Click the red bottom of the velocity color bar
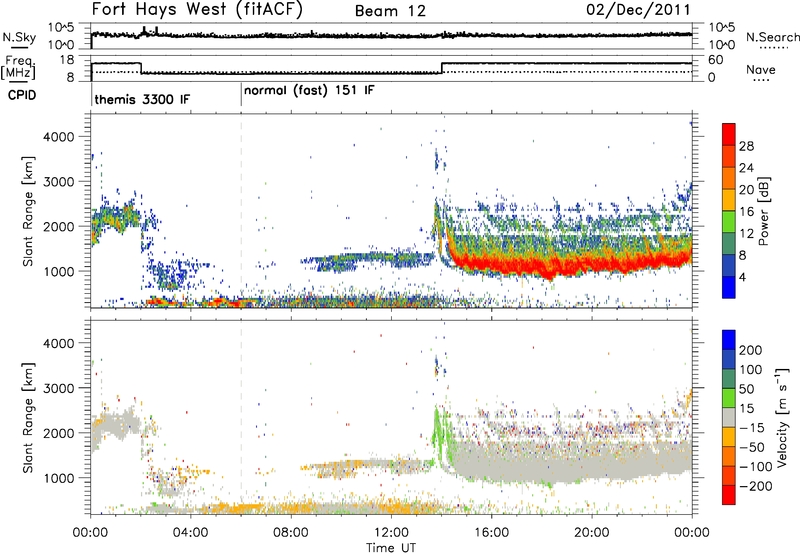800x554 pixels. [x=729, y=495]
